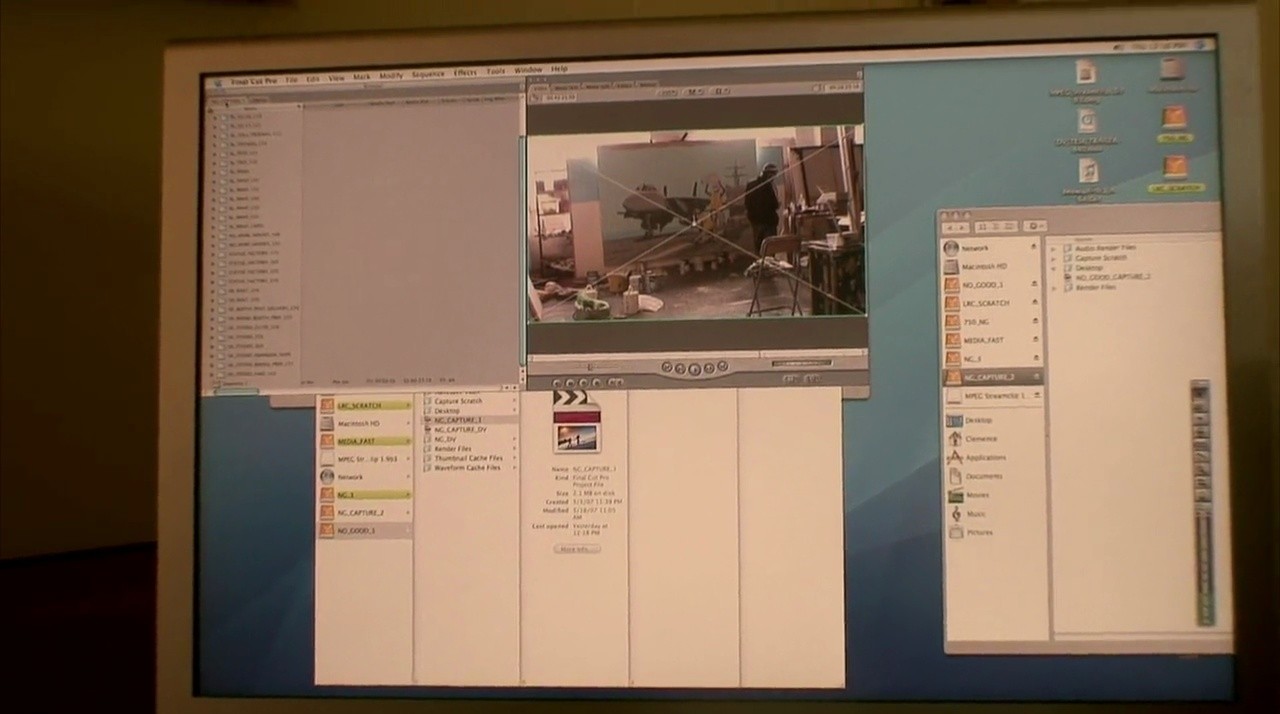The width and height of the screenshot is (1280, 714).
Task: Open the Finder action gear dropdown
Action: tap(1035, 226)
